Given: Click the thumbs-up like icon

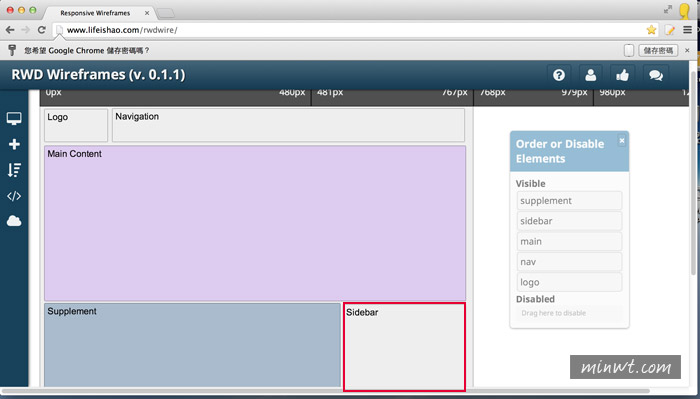Looking at the screenshot, I should tap(622, 75).
